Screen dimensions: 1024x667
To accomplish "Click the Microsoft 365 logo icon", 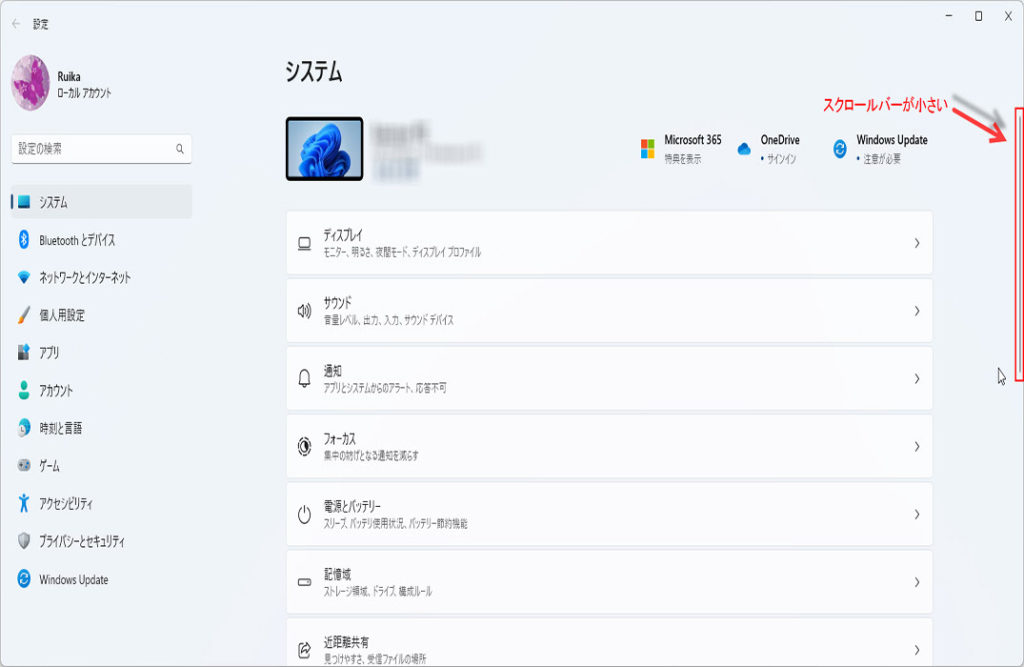I will point(648,149).
